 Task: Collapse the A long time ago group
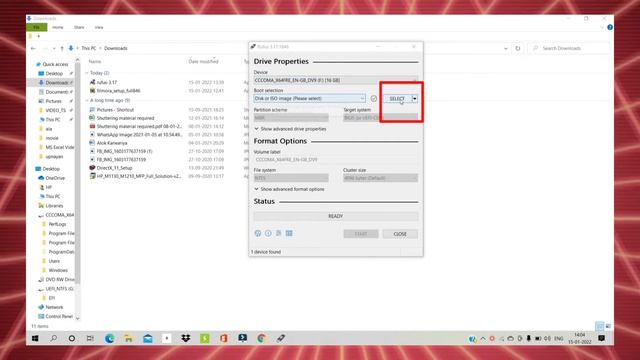click(87, 100)
